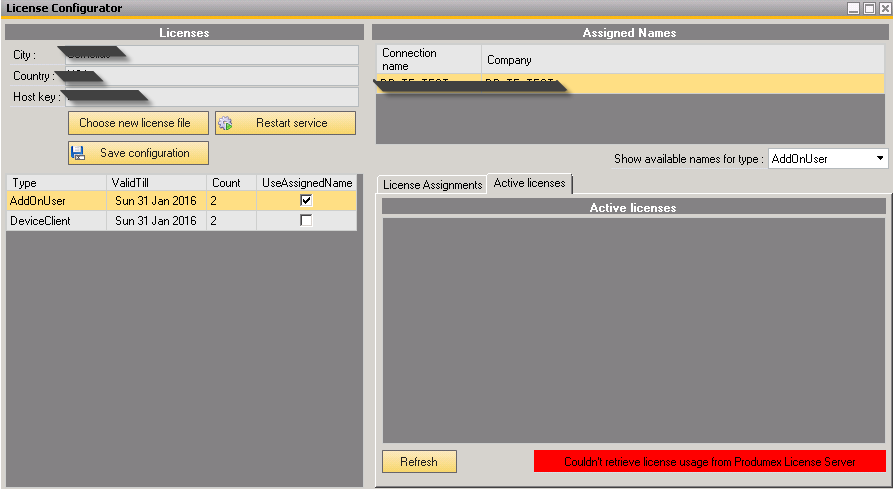This screenshot has height=489, width=894.
Task: Click into the Country field
Action: (212, 76)
